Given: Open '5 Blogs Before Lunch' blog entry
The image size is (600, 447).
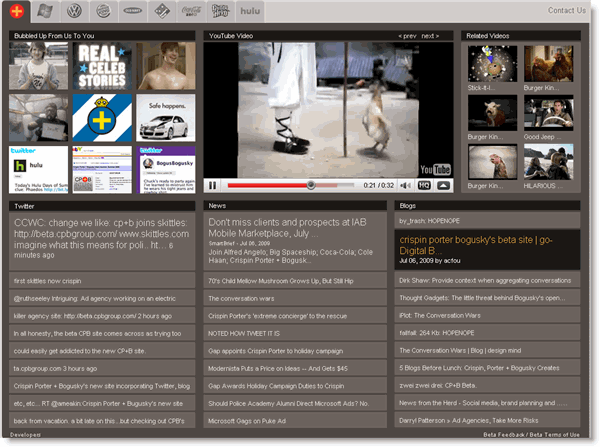Looking at the screenshot, I should 488,368.
